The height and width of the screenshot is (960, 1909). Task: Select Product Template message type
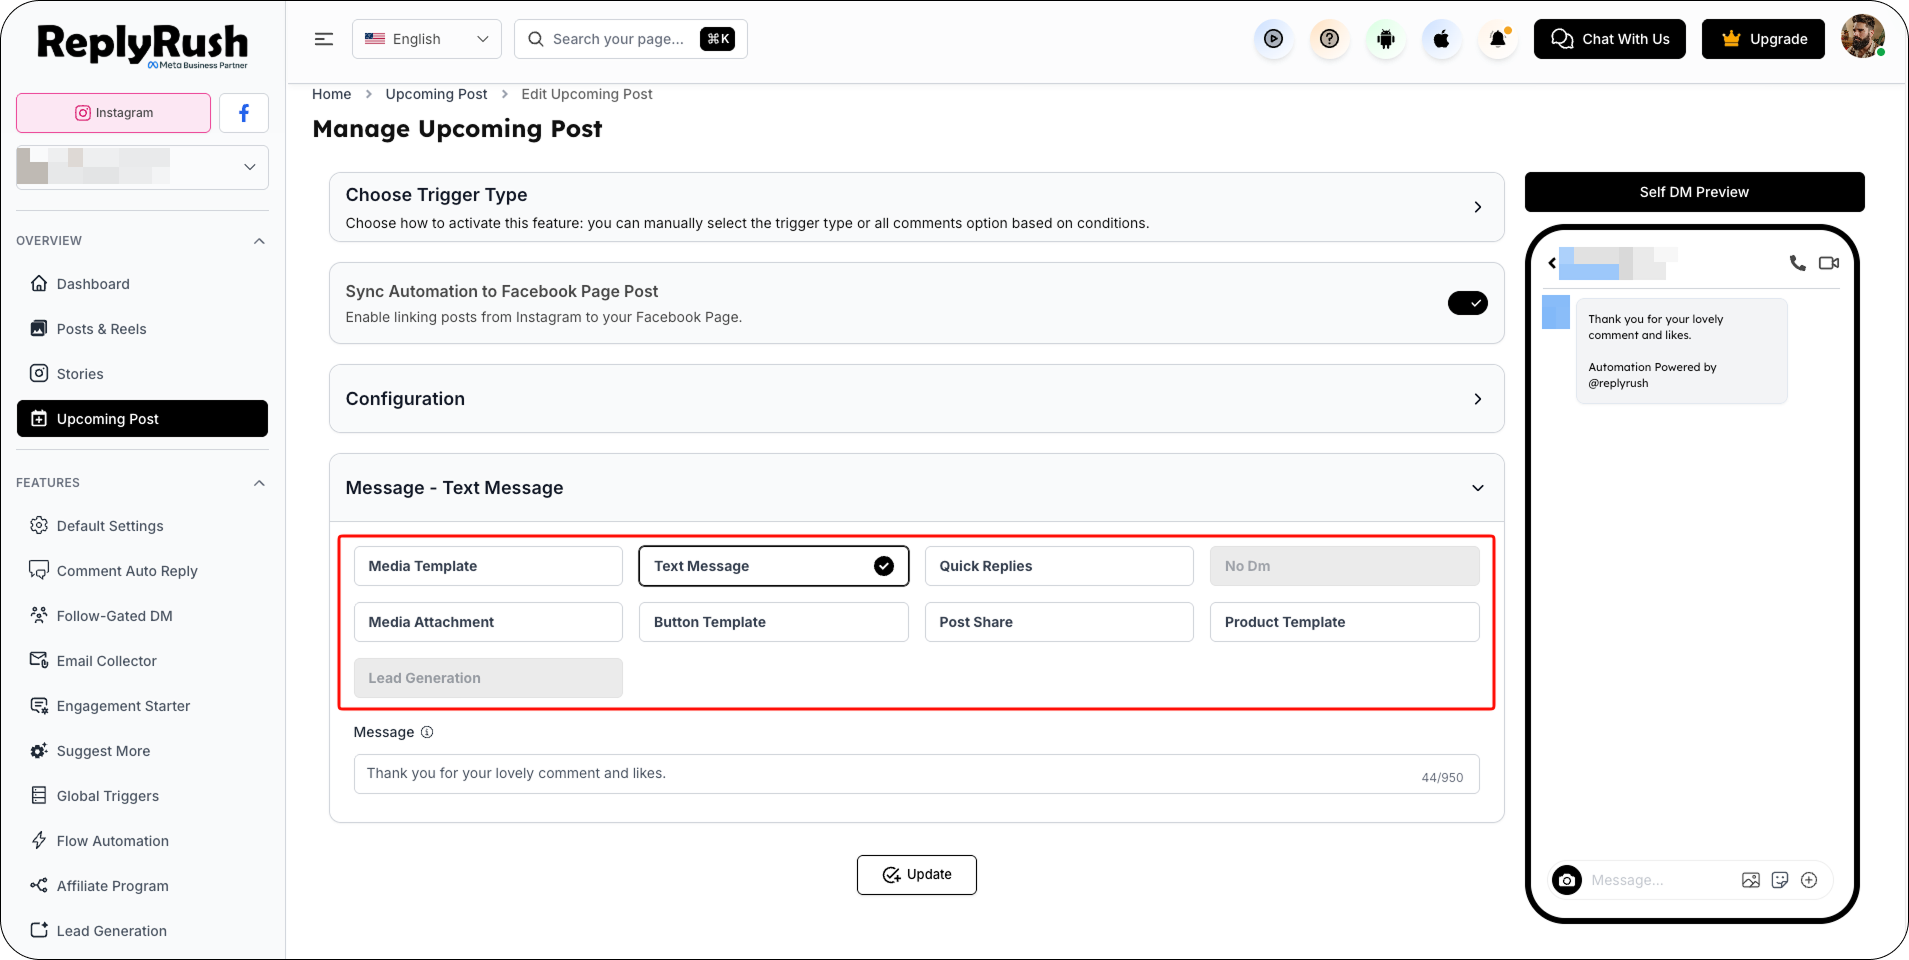(1344, 622)
